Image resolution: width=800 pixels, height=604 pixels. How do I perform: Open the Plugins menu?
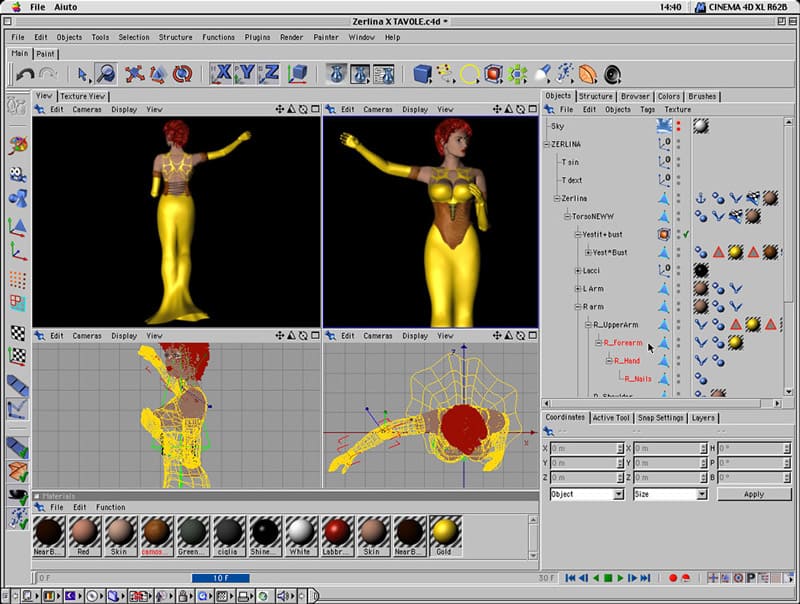click(x=257, y=37)
